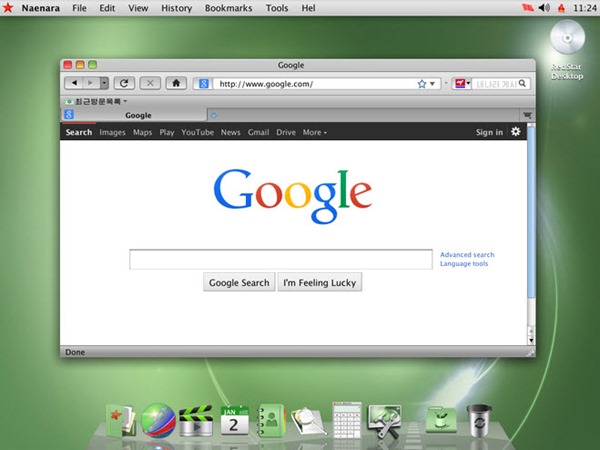Open the Advanced search link
600x450 pixels.
(x=467, y=254)
